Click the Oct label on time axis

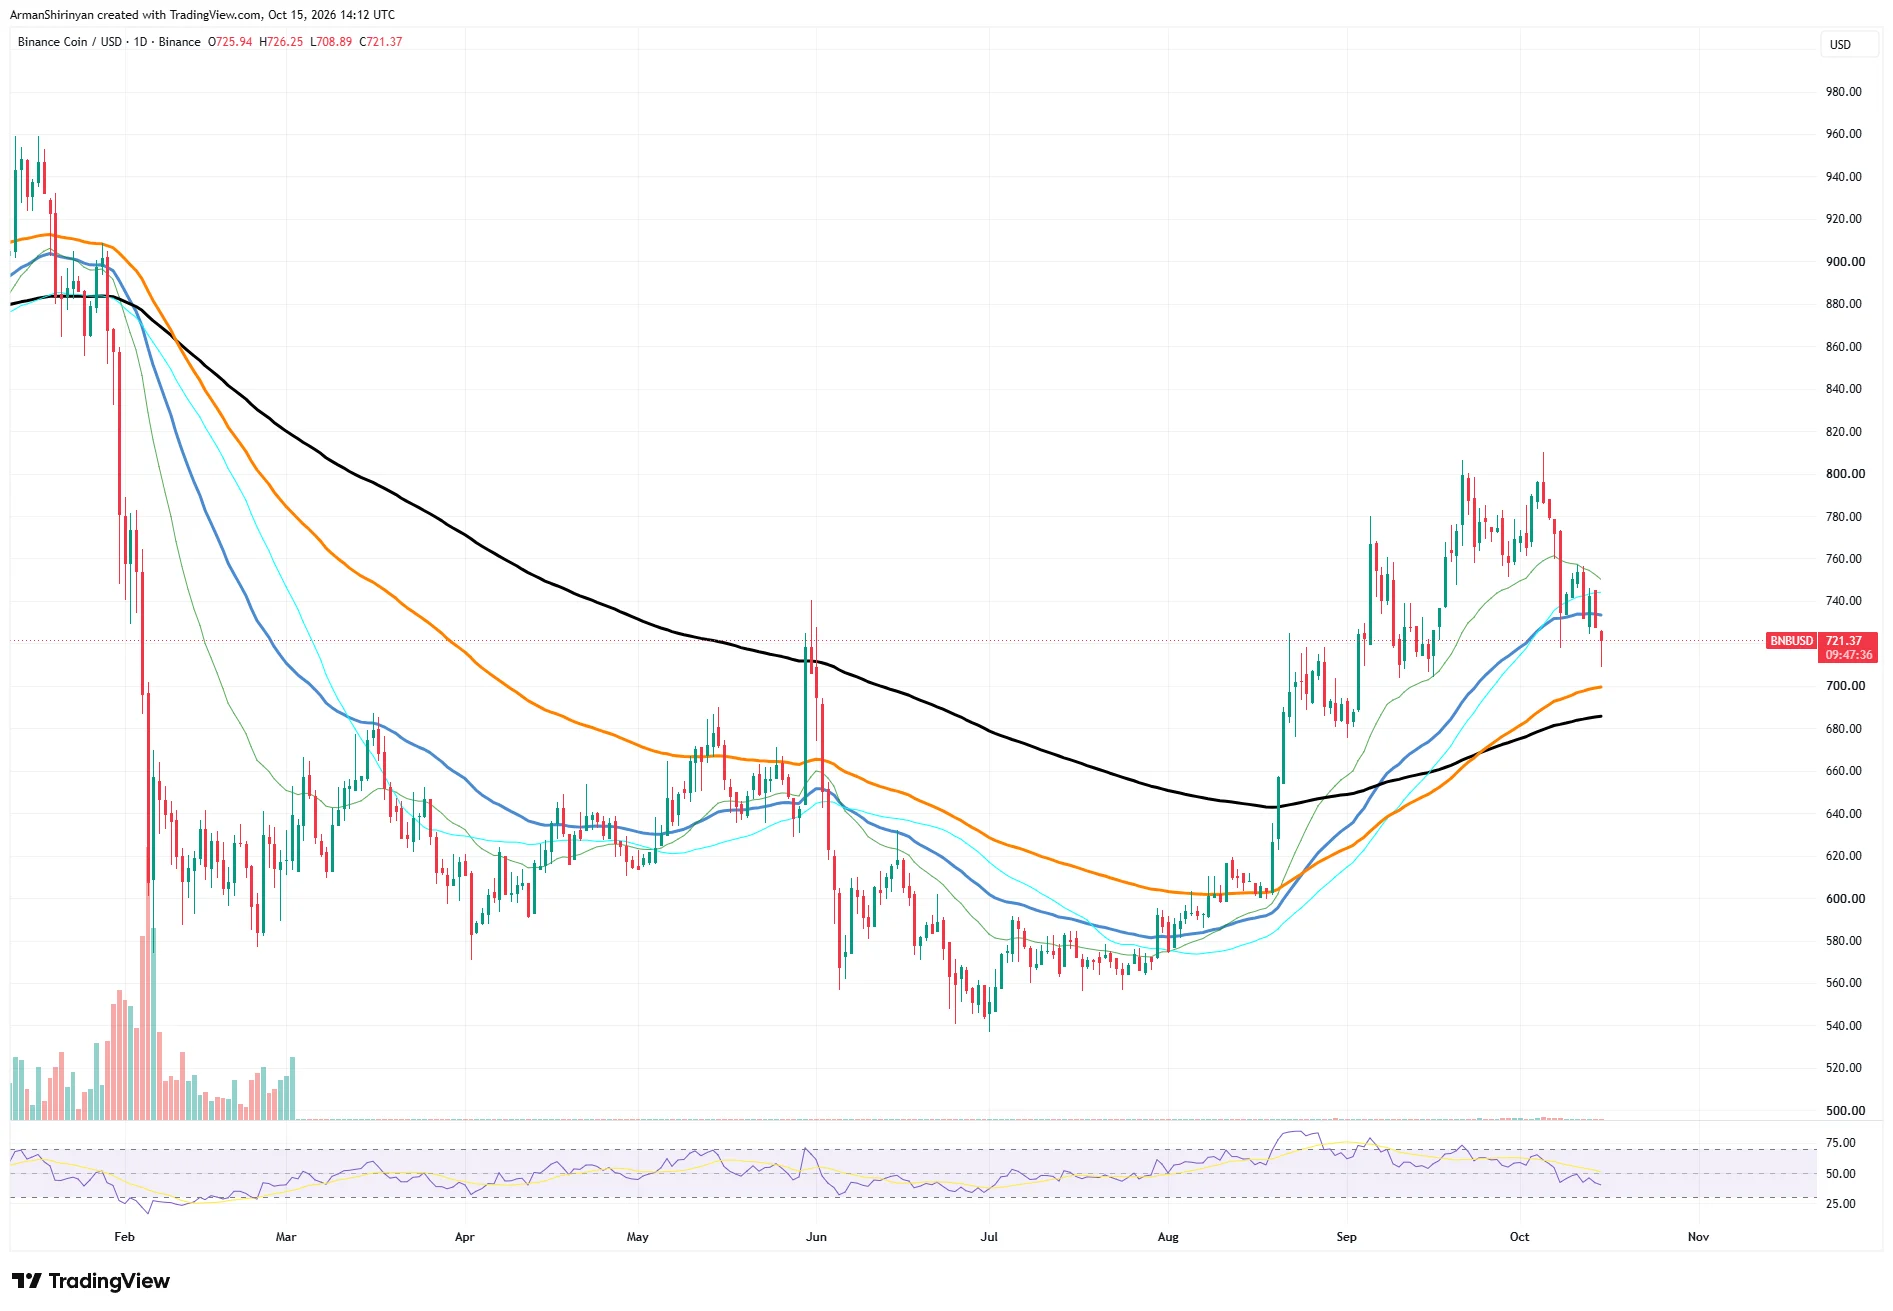click(1519, 1237)
